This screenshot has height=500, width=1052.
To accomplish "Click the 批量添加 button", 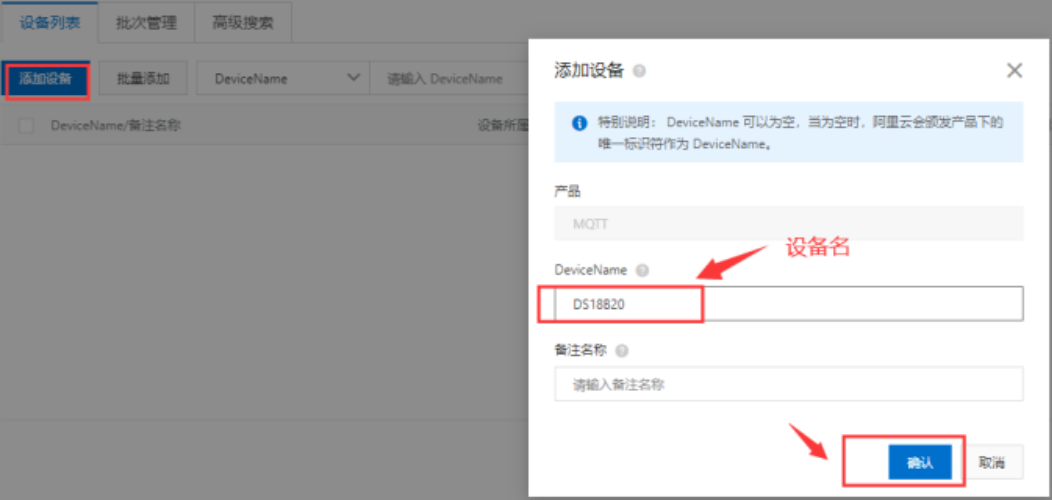I will [x=143, y=79].
